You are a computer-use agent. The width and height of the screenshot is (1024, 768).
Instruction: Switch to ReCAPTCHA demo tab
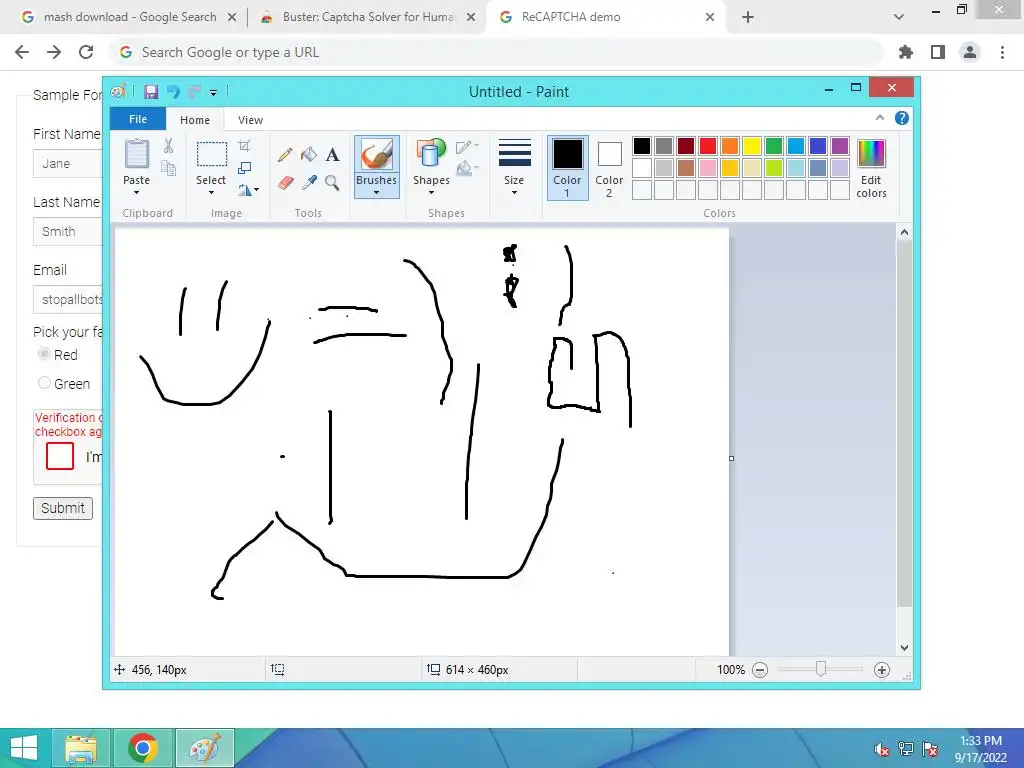(x=607, y=17)
